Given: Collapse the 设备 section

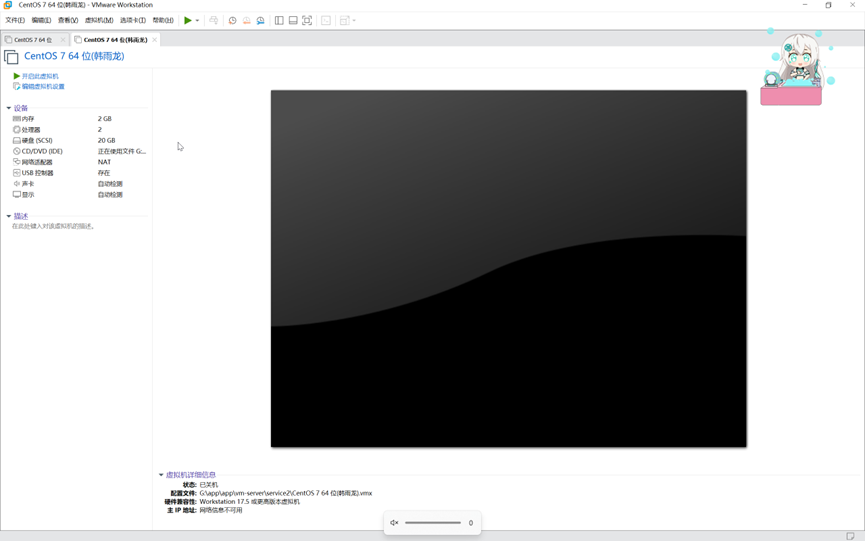Looking at the screenshot, I should coord(9,108).
